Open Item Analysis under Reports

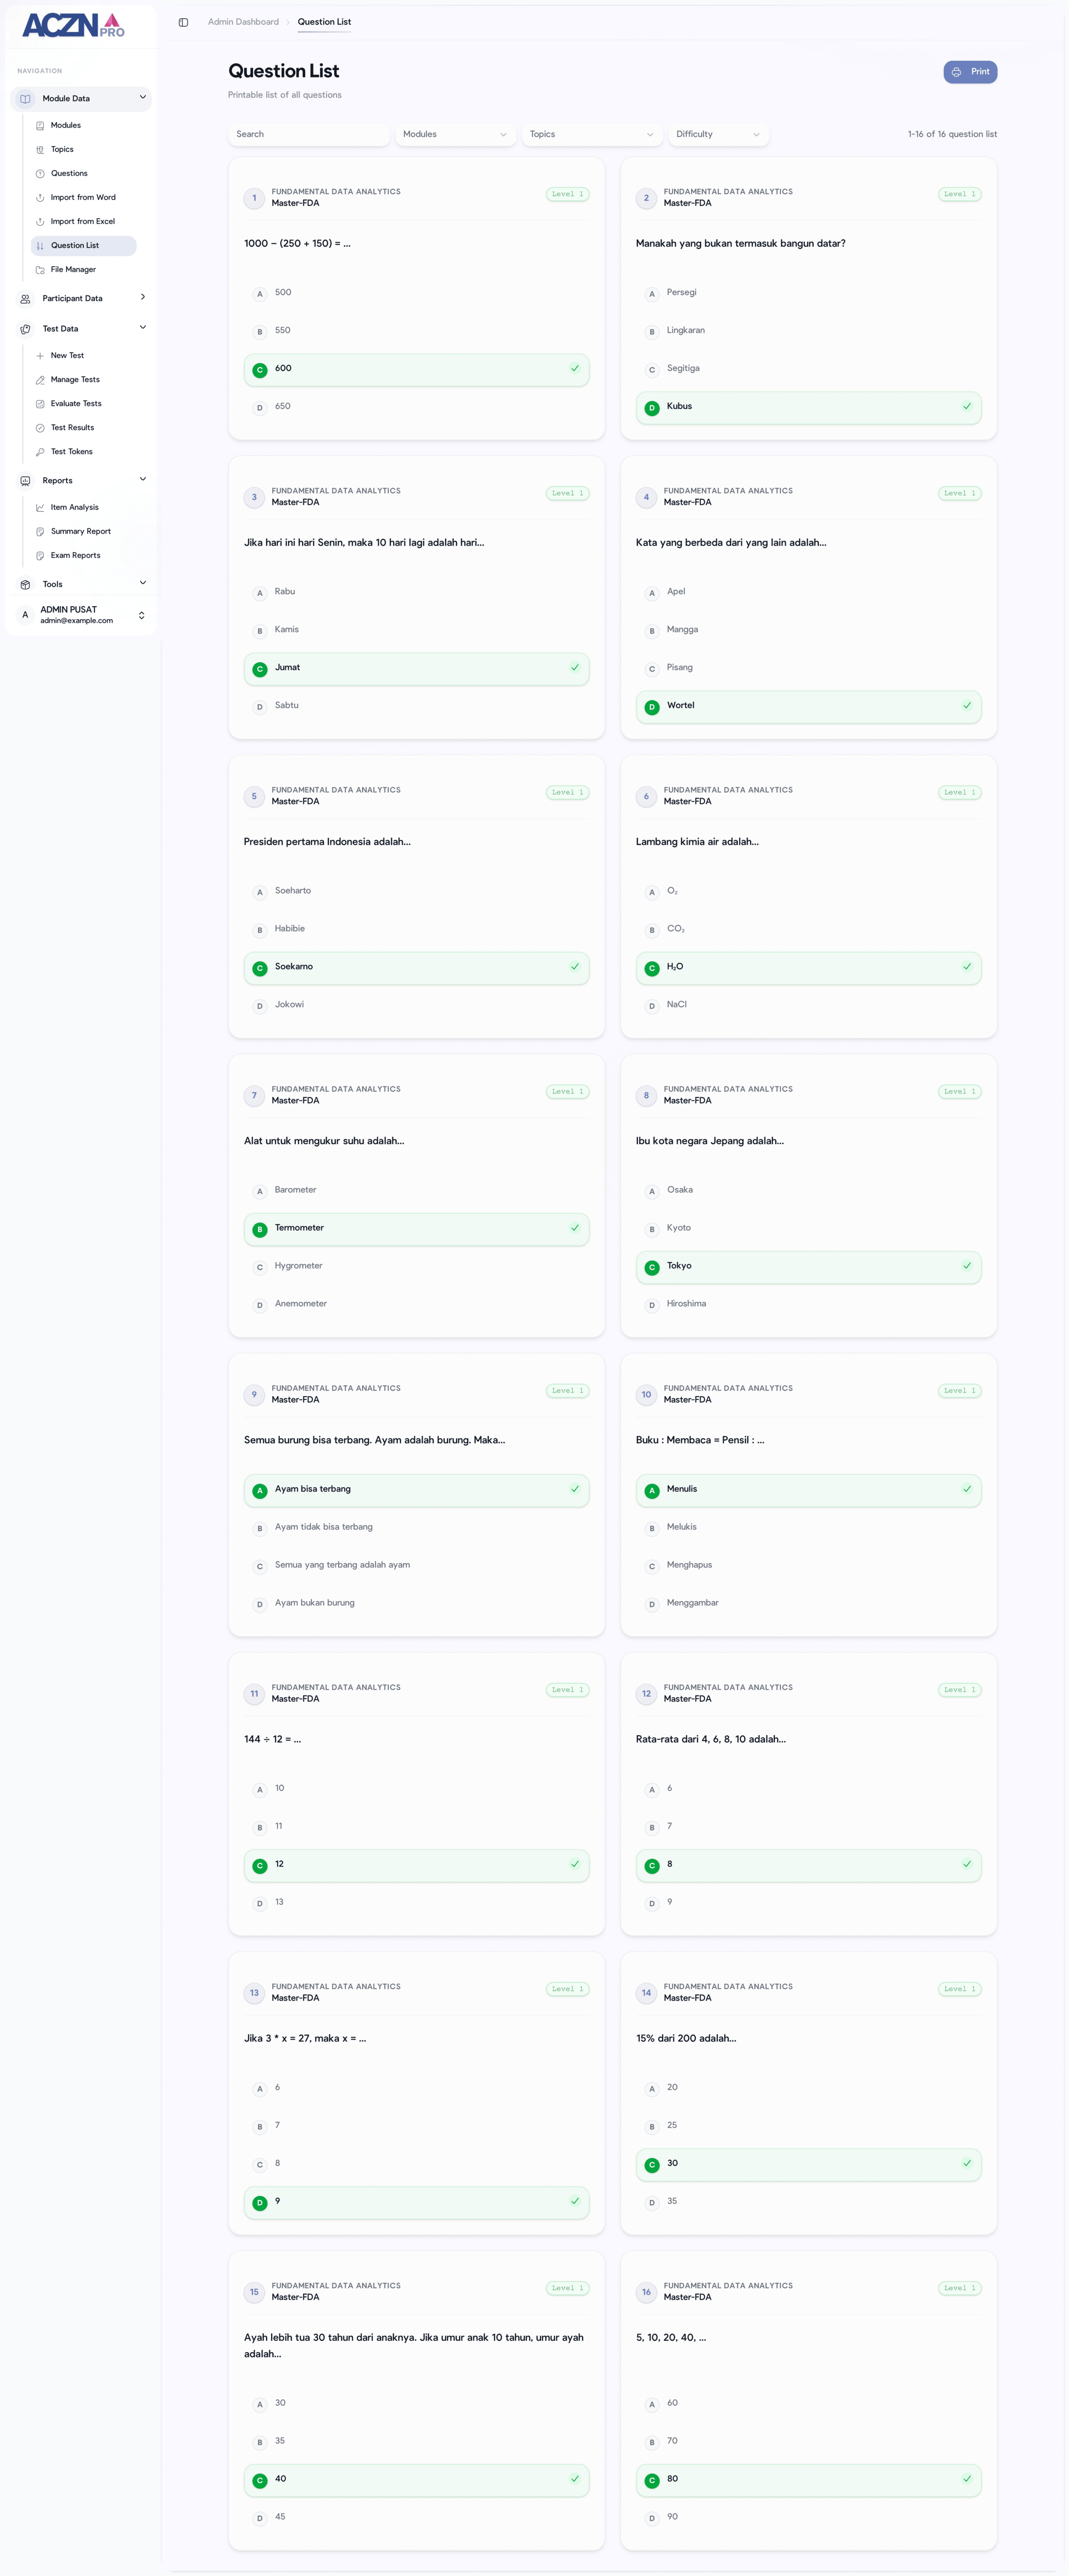click(75, 507)
